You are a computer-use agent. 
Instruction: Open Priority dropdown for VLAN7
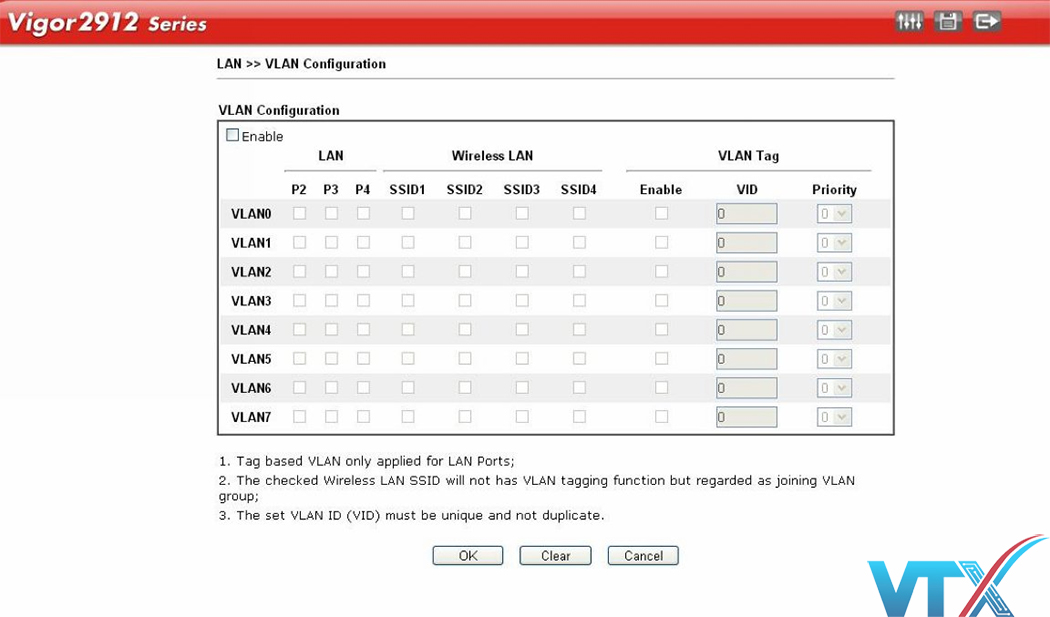834,417
